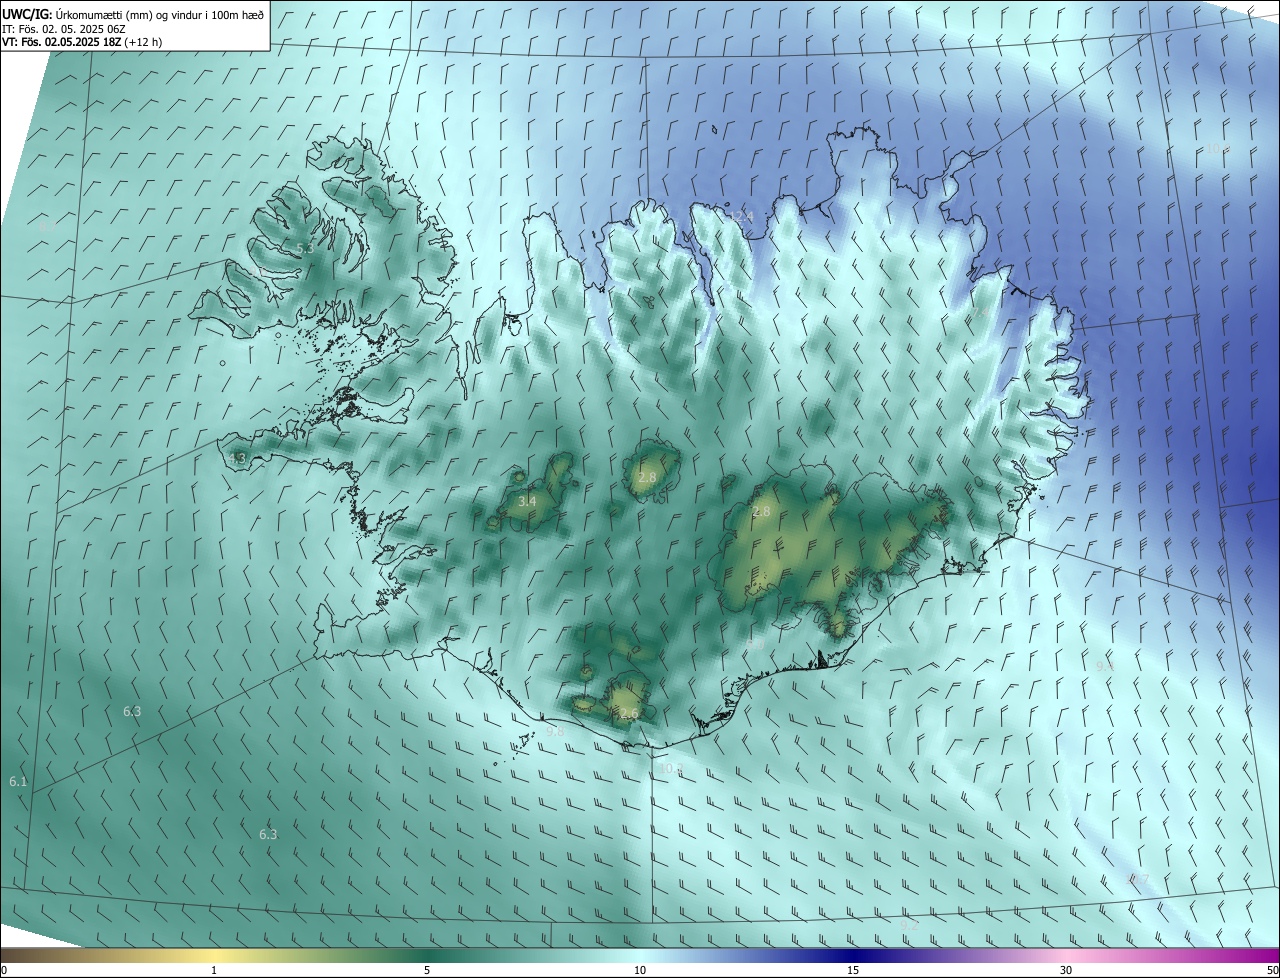The height and width of the screenshot is (978, 1280).
Task: Click the 2.6 value on the southern glacier
Action: pyautogui.click(x=629, y=713)
